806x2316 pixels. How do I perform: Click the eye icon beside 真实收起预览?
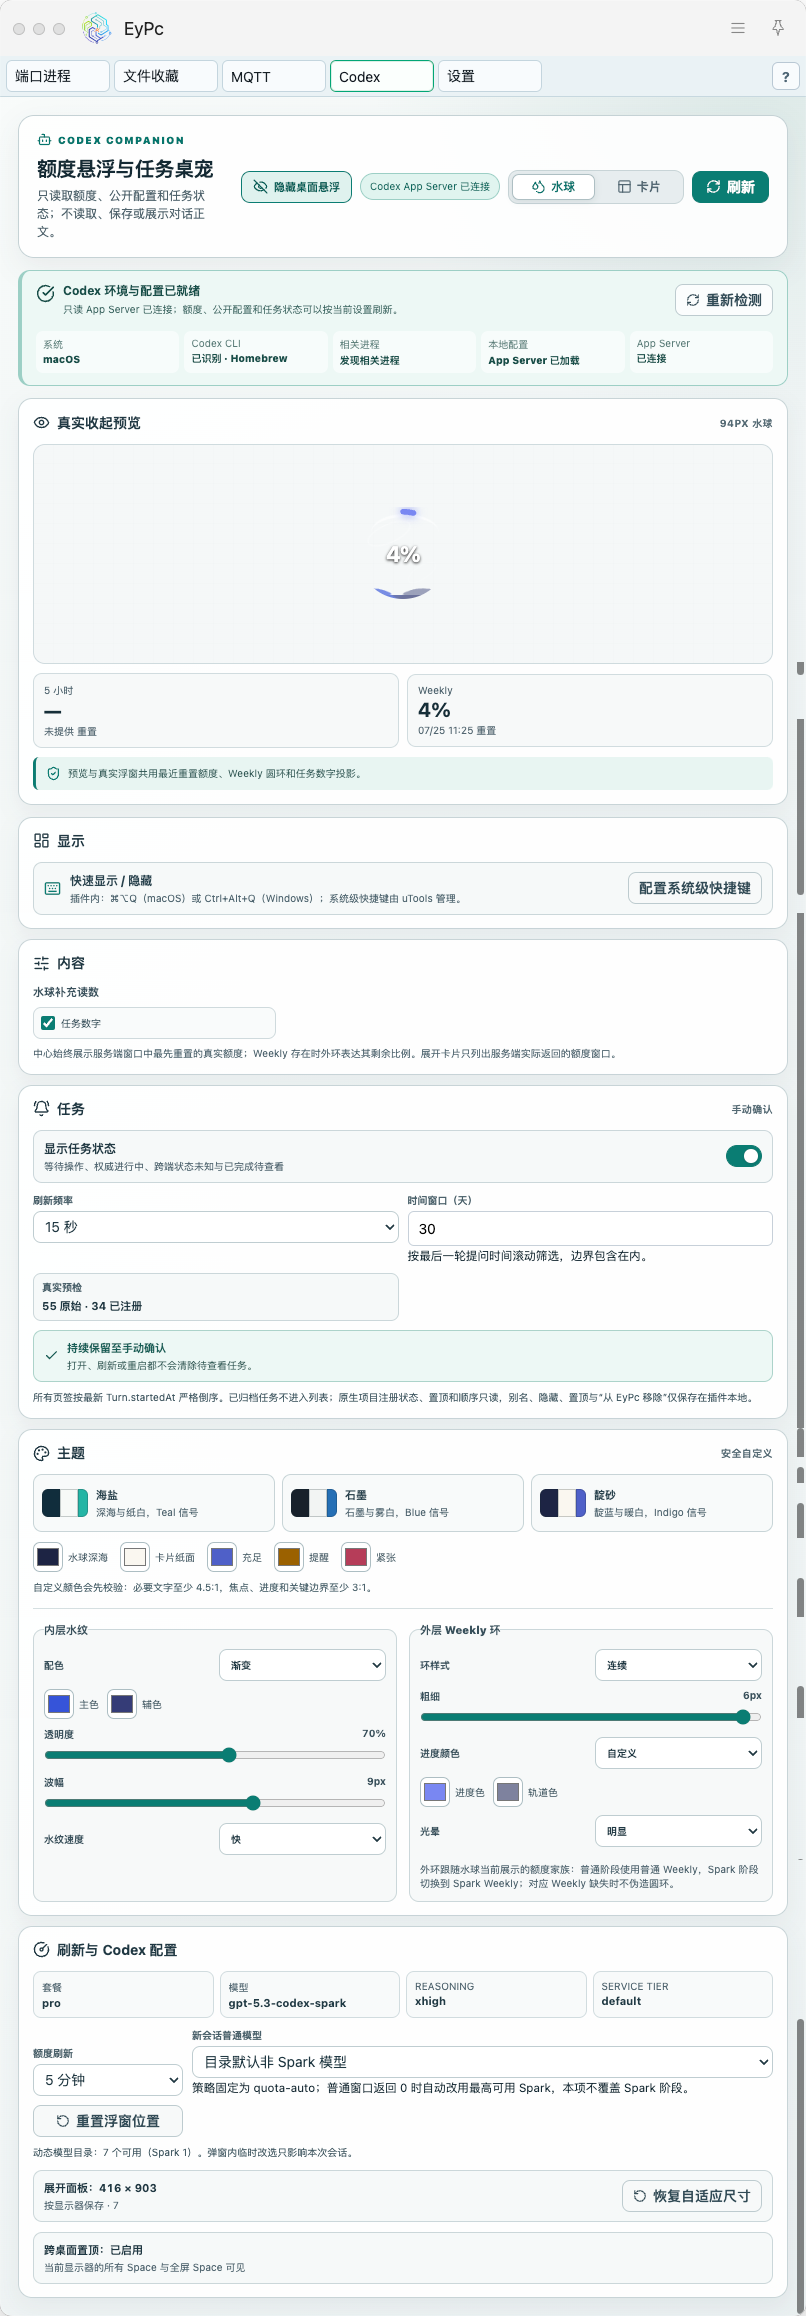click(x=41, y=423)
